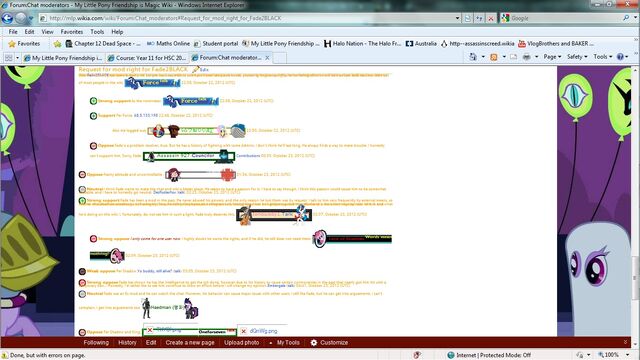640x360 pixels.
Task: Click Upload photo in wiki toolbar
Action: coord(241,342)
